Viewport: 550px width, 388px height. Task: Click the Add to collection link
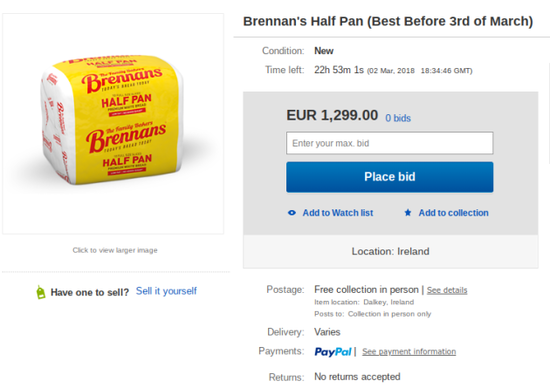[x=453, y=213]
